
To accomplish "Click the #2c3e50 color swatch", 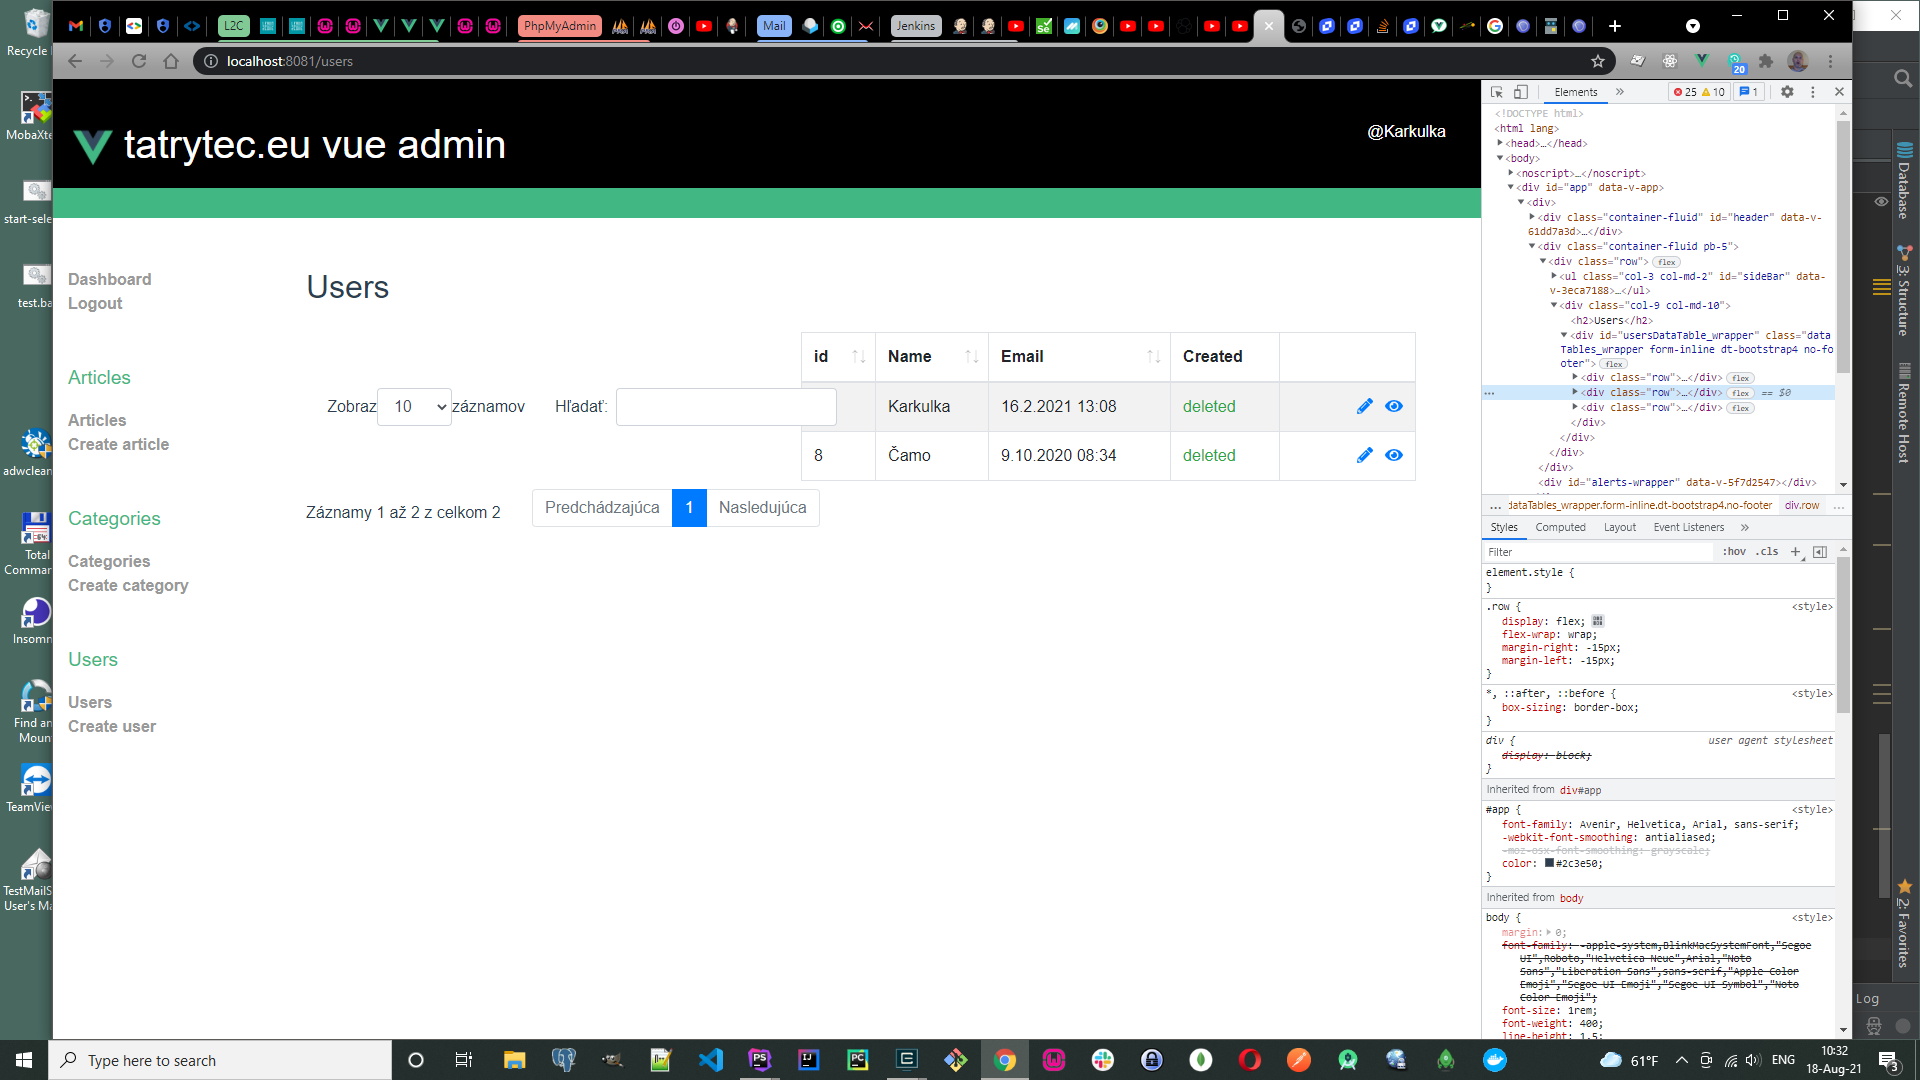I will click(1549, 862).
